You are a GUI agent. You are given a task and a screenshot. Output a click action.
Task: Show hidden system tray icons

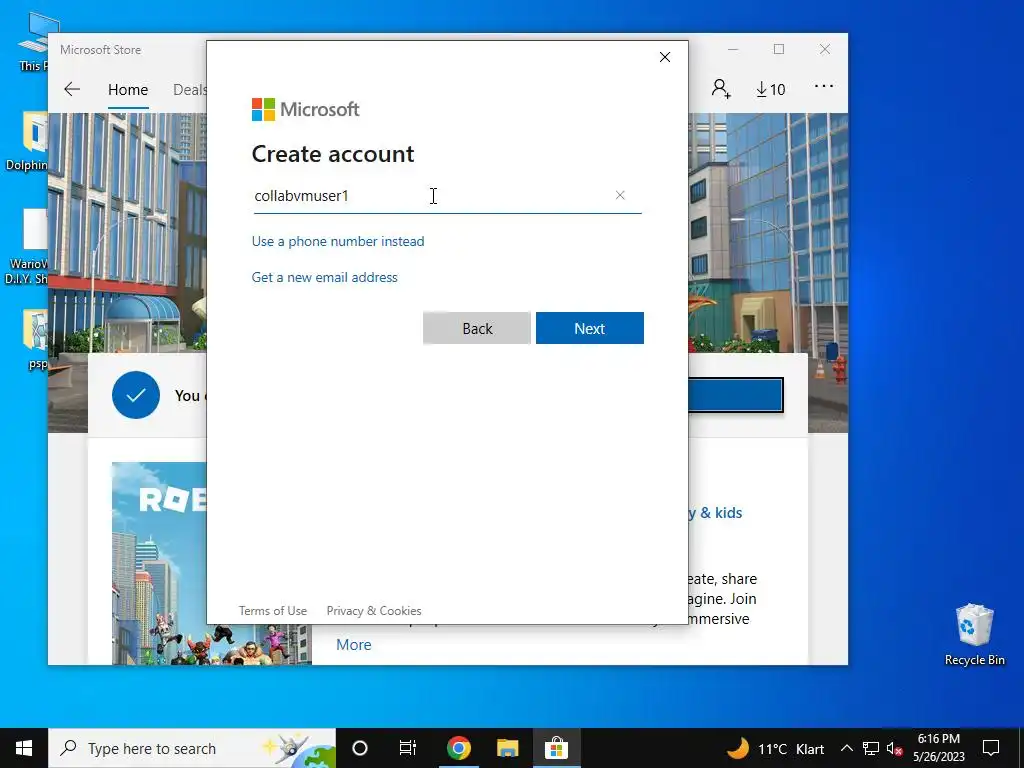(846, 748)
